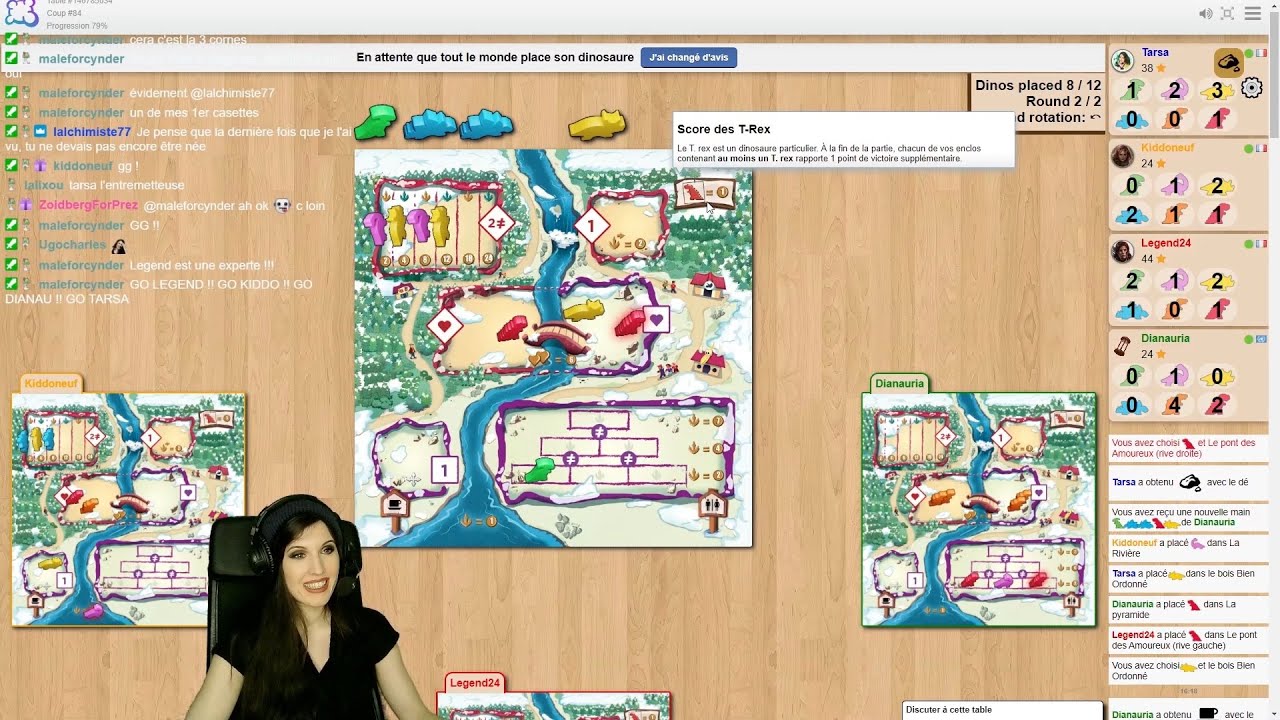The height and width of the screenshot is (720, 1280).
Task: Click chat username "ZoidbergForPrez"
Action: point(88,205)
